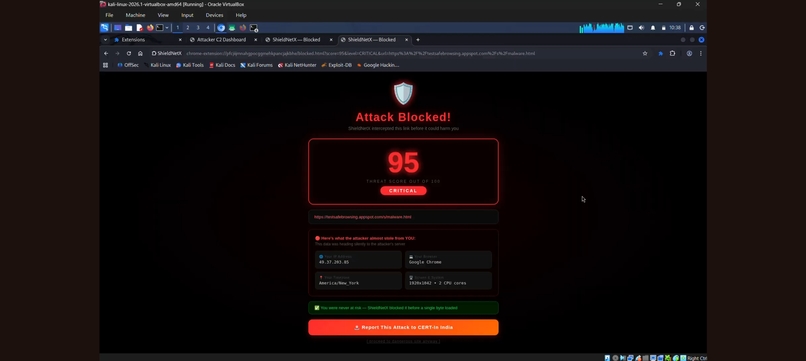This screenshot has height=361, width=806.
Task: Switch to workspace 2
Action: [188, 28]
